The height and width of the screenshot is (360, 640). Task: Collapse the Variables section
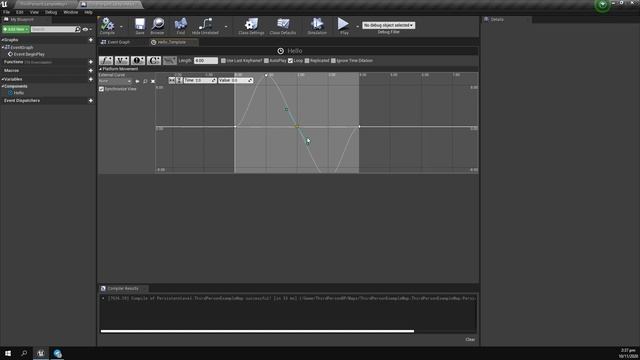pos(2,79)
